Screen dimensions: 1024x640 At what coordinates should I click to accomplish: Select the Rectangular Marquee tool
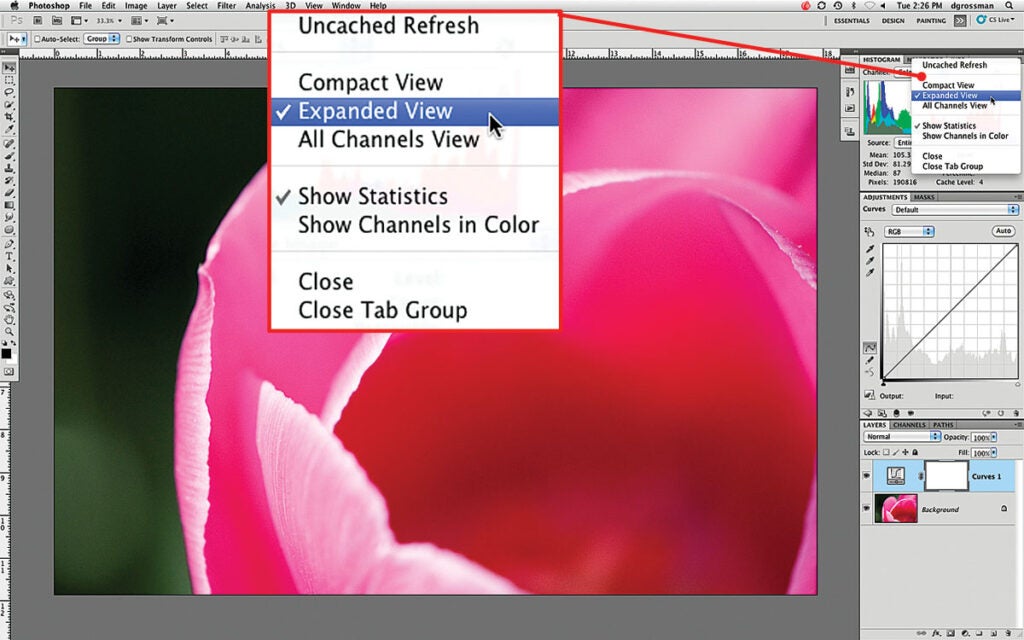point(9,80)
